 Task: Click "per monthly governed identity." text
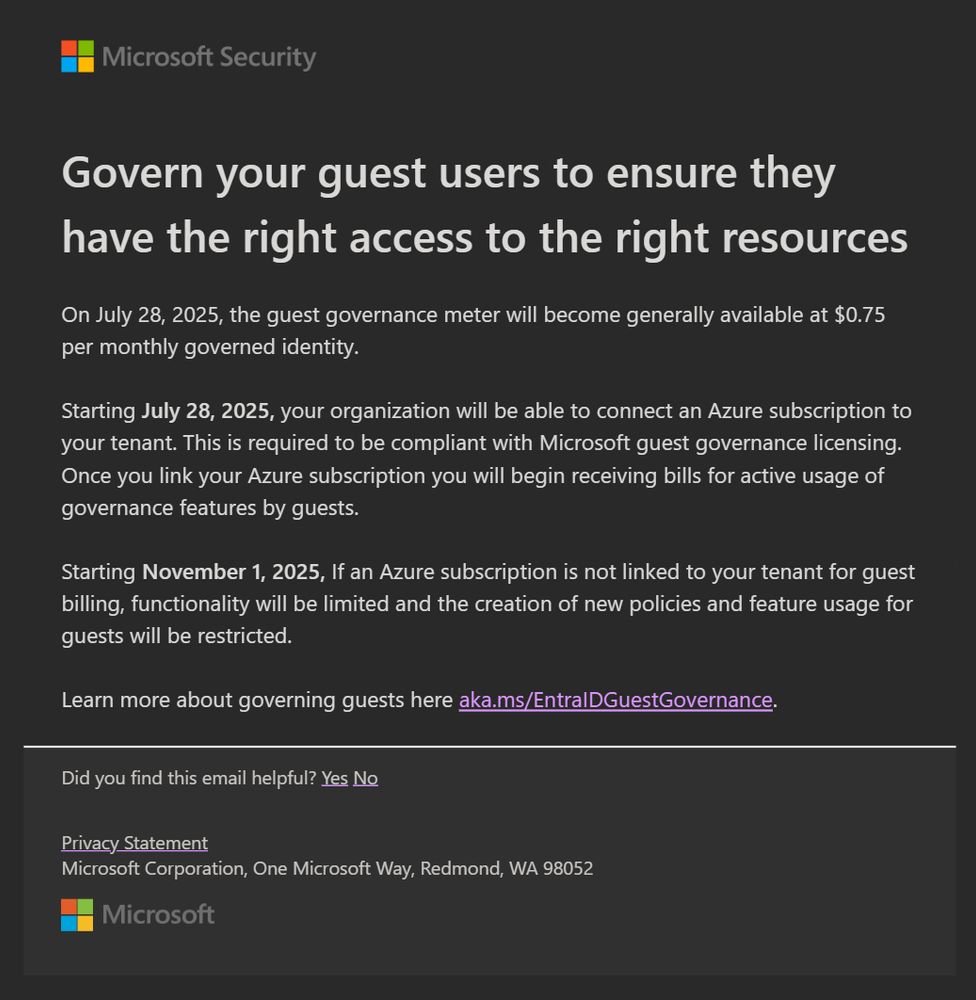[x=210, y=347]
